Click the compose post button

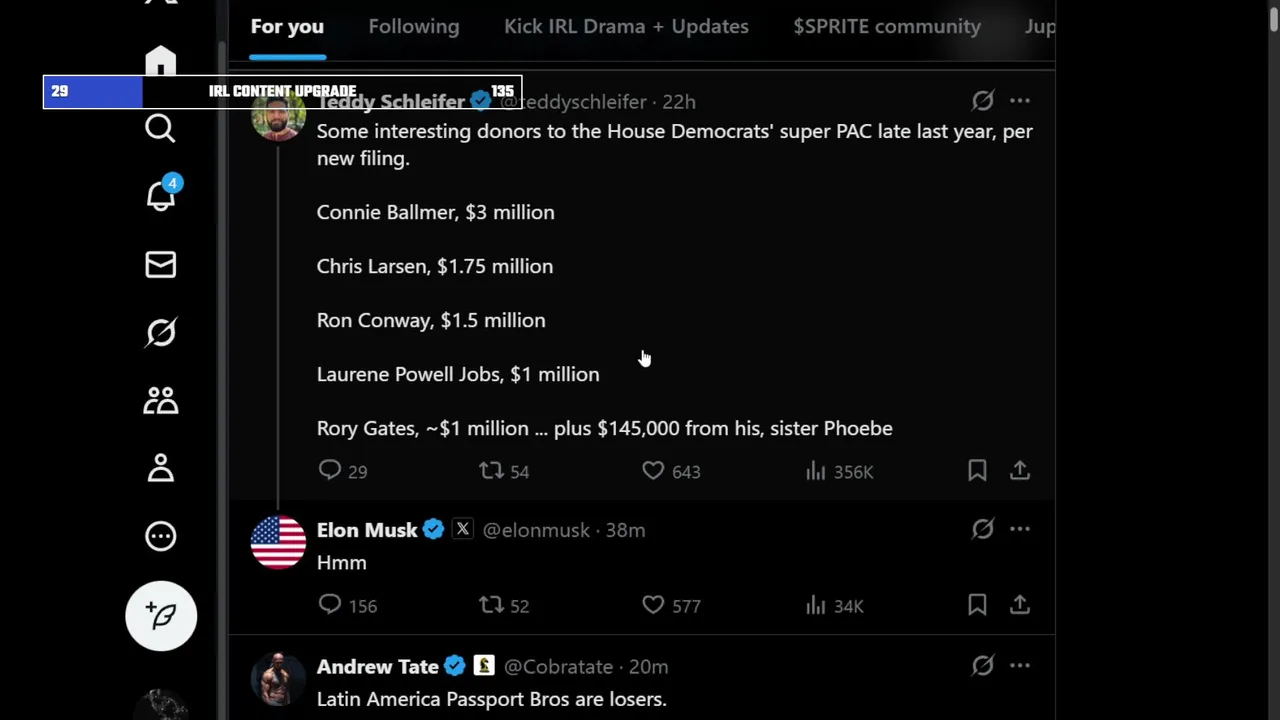click(x=161, y=616)
